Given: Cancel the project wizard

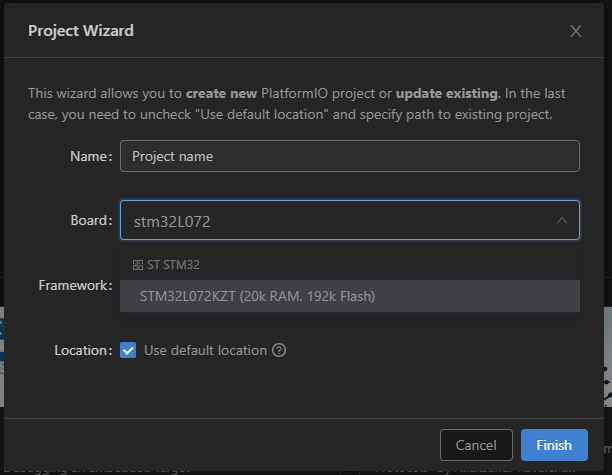Looking at the screenshot, I should pos(476,445).
